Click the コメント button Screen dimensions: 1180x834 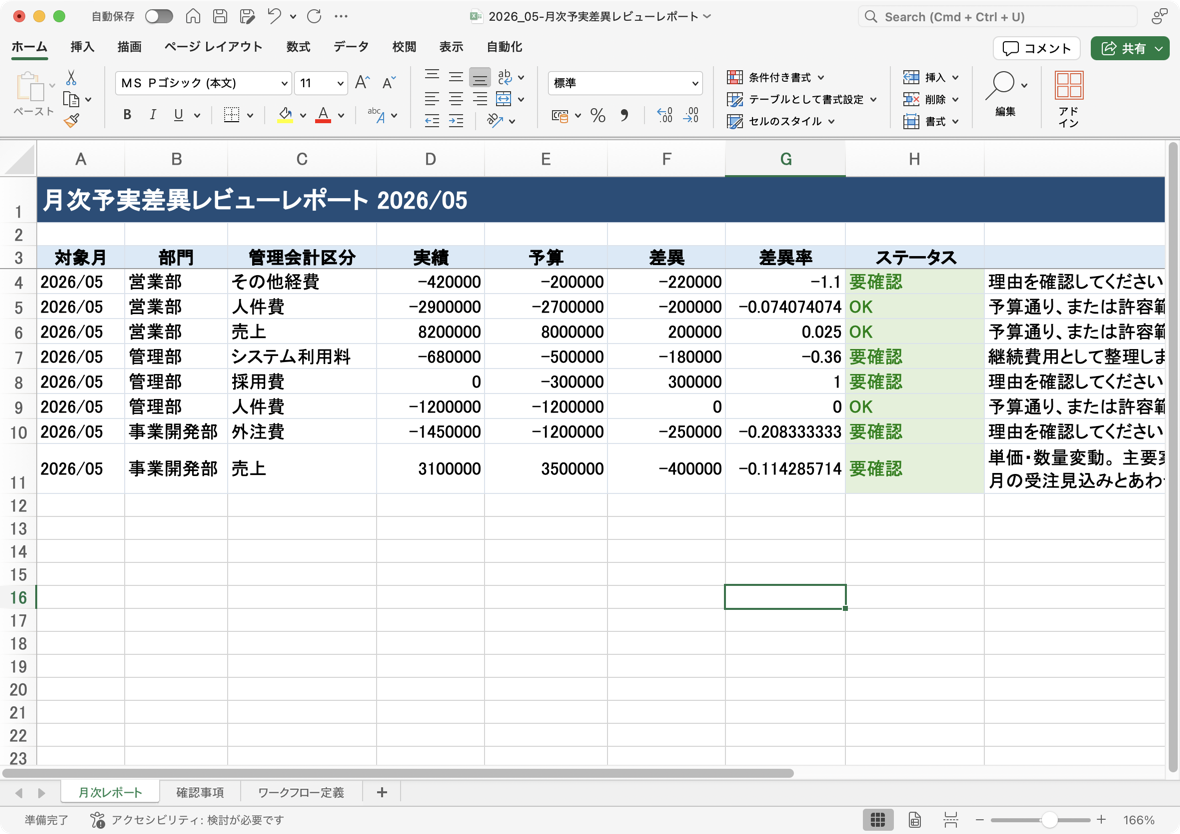(1037, 48)
